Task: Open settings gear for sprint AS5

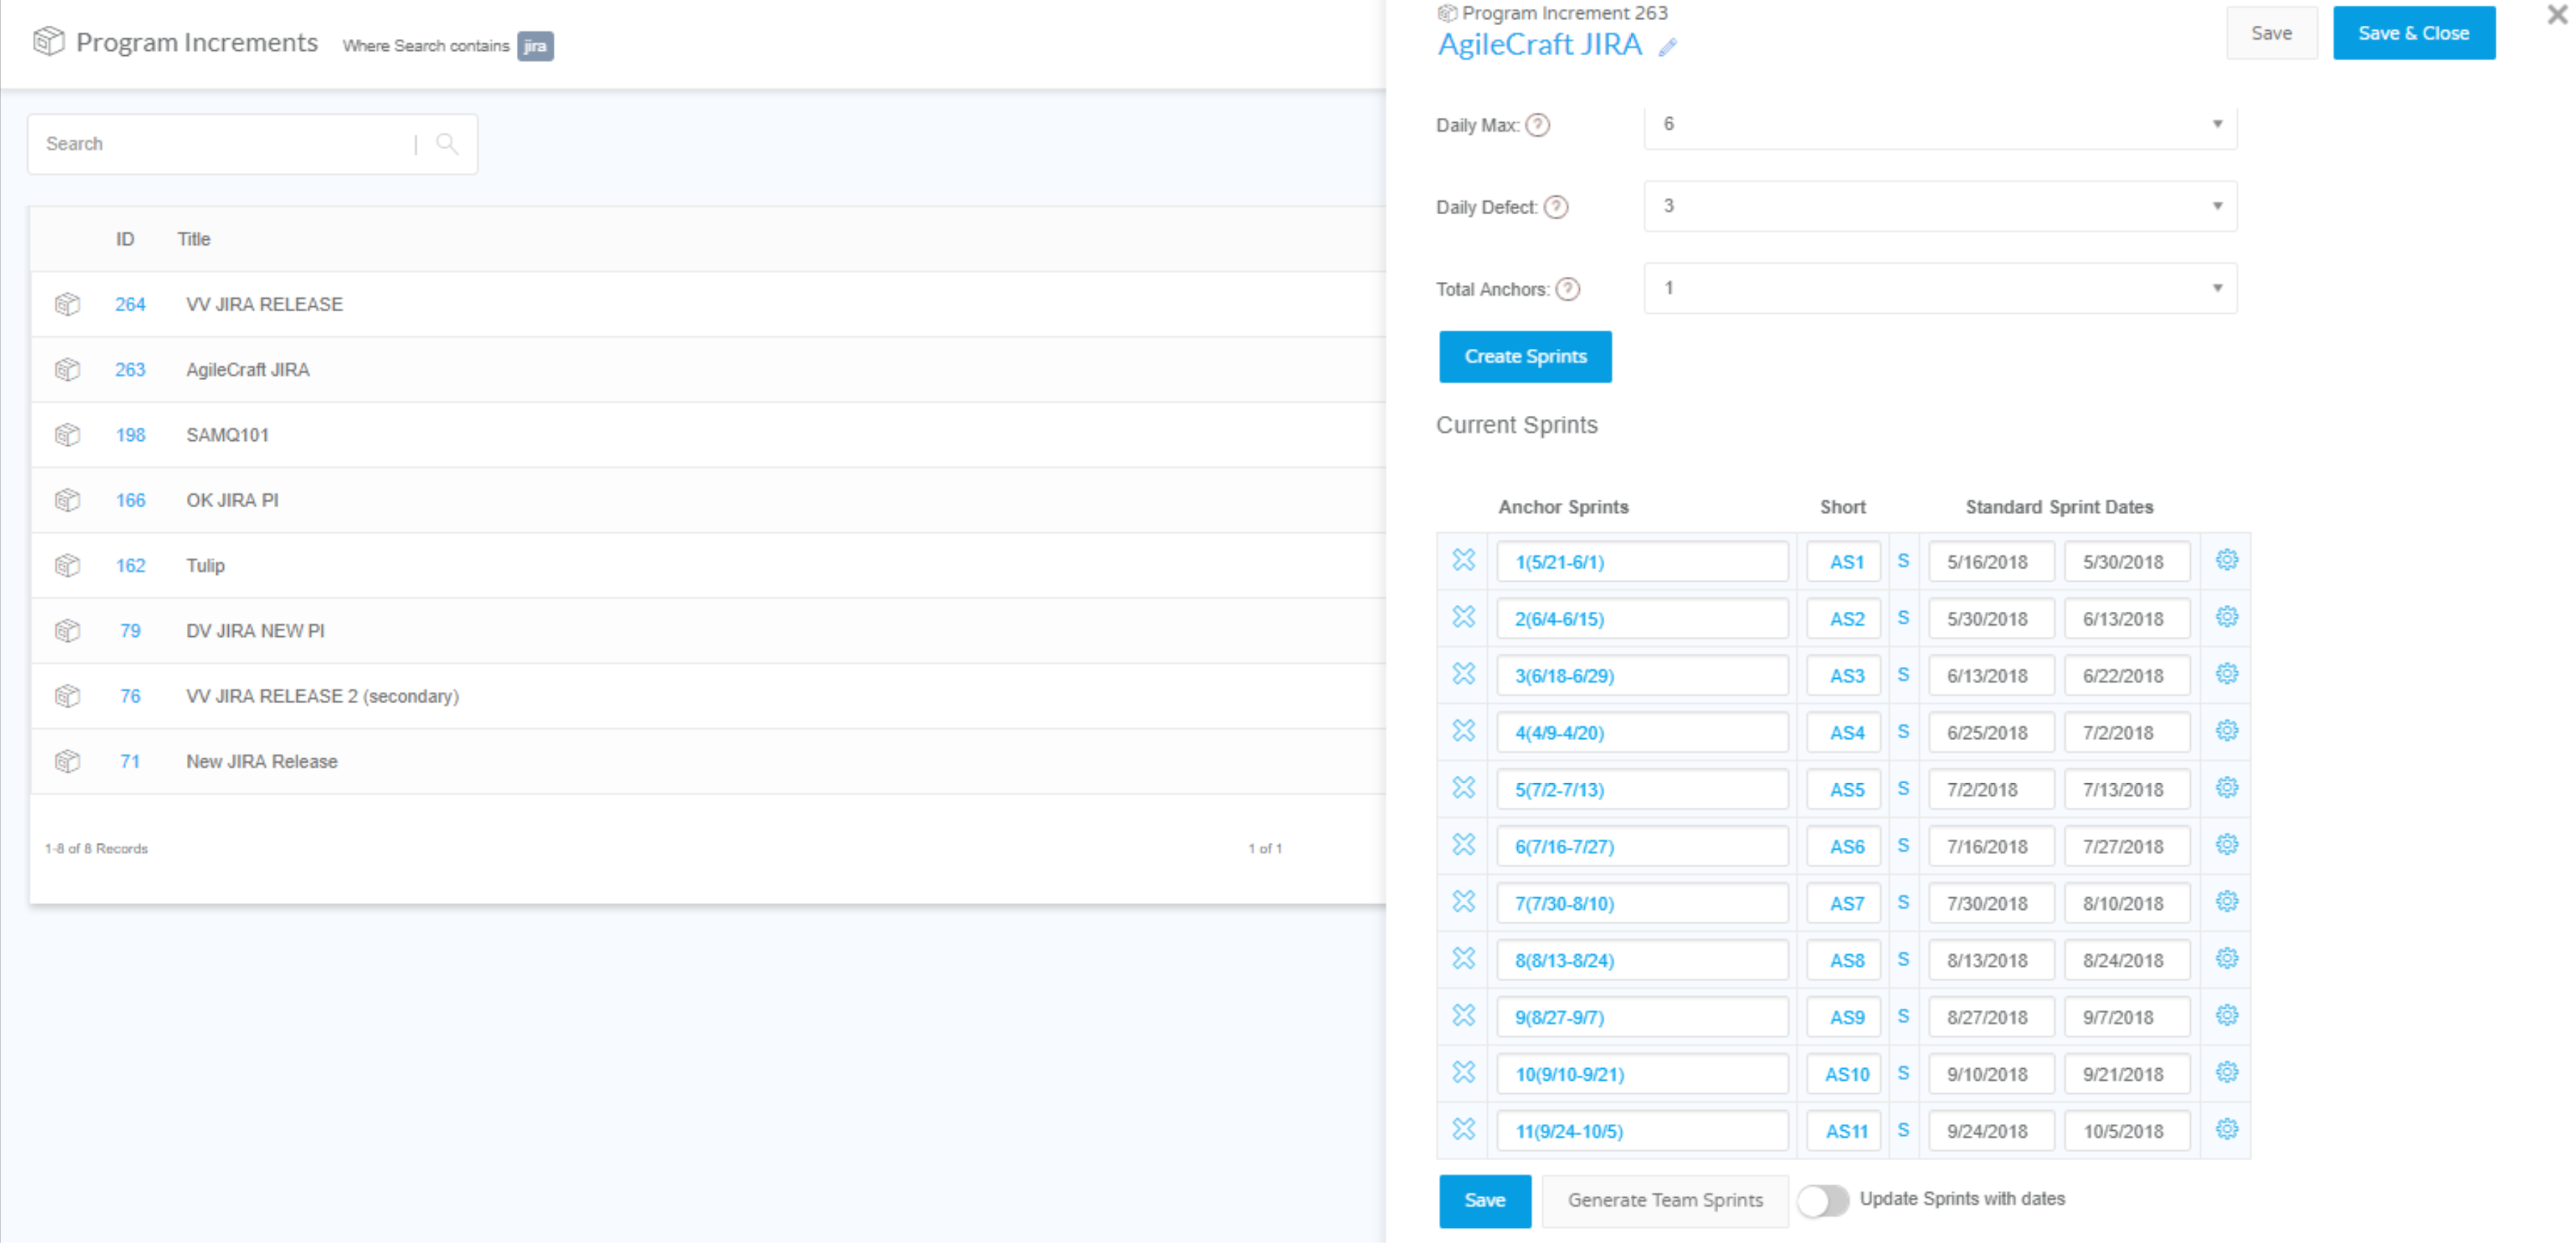Action: pos(2226,788)
